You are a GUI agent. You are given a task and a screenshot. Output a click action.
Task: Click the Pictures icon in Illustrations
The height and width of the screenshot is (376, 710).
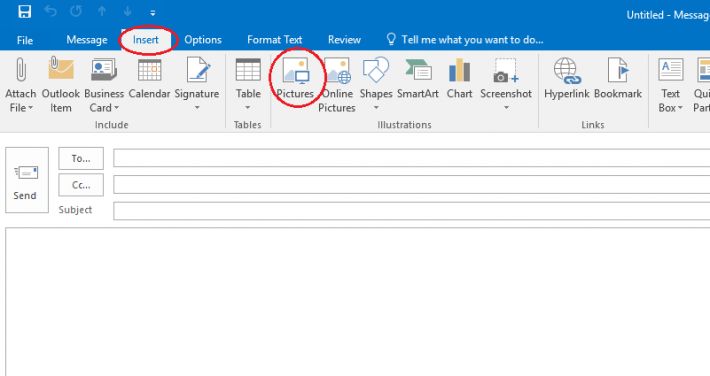point(296,72)
